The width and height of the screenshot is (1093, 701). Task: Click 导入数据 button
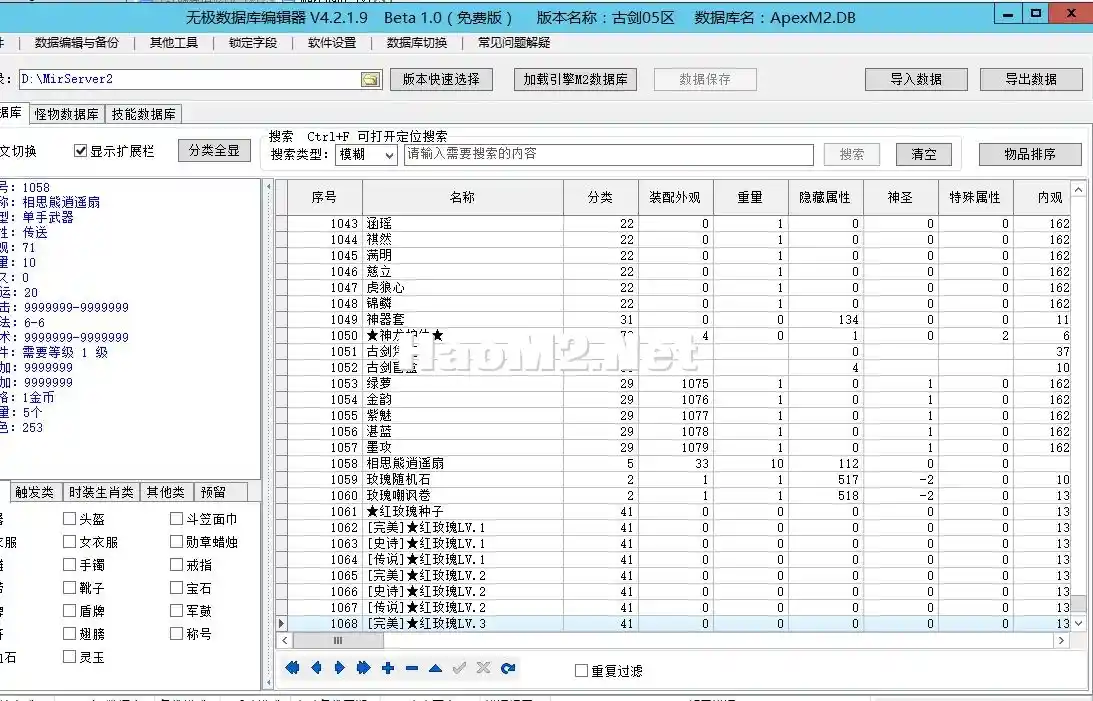coord(916,79)
